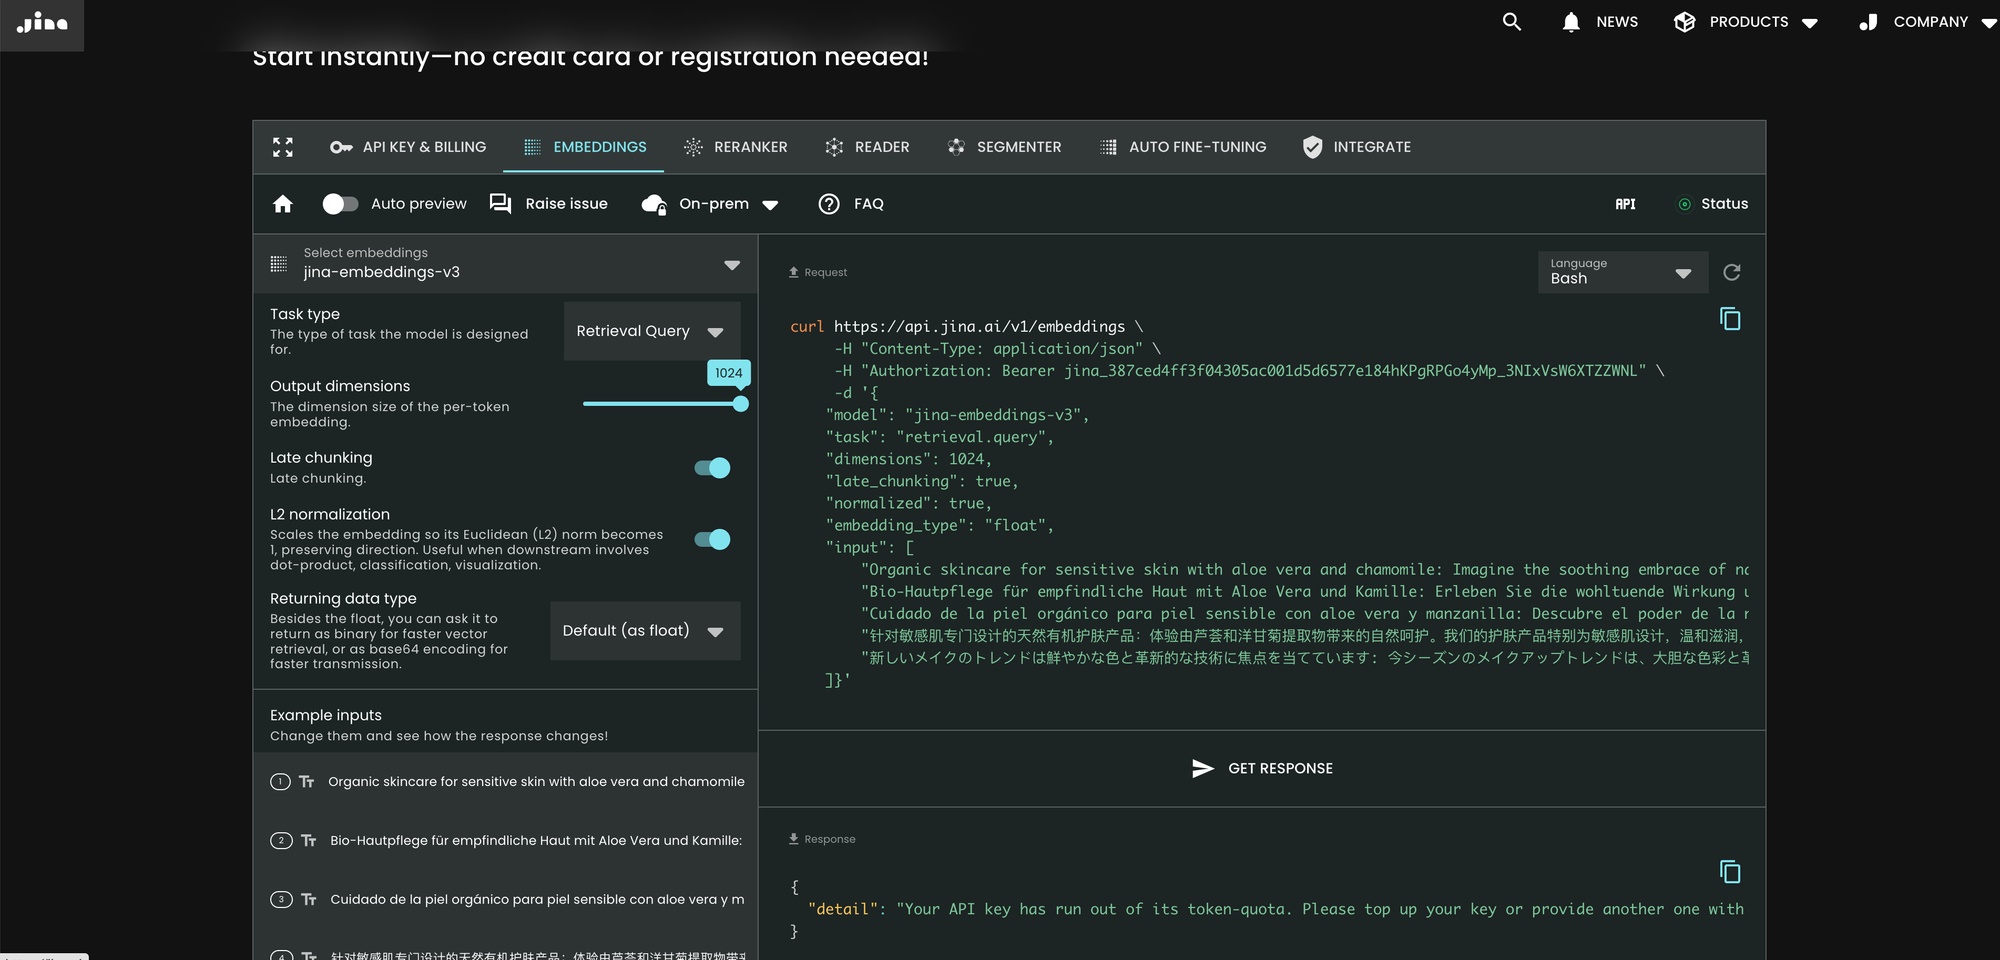Click the Output dimensions slider handle

tap(740, 404)
